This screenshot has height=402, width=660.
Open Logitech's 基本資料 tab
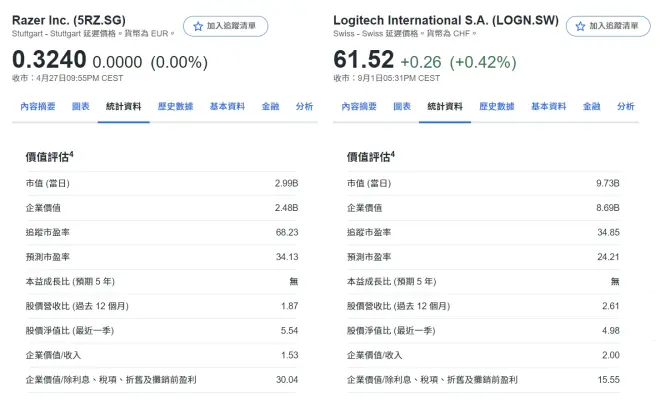click(x=548, y=106)
